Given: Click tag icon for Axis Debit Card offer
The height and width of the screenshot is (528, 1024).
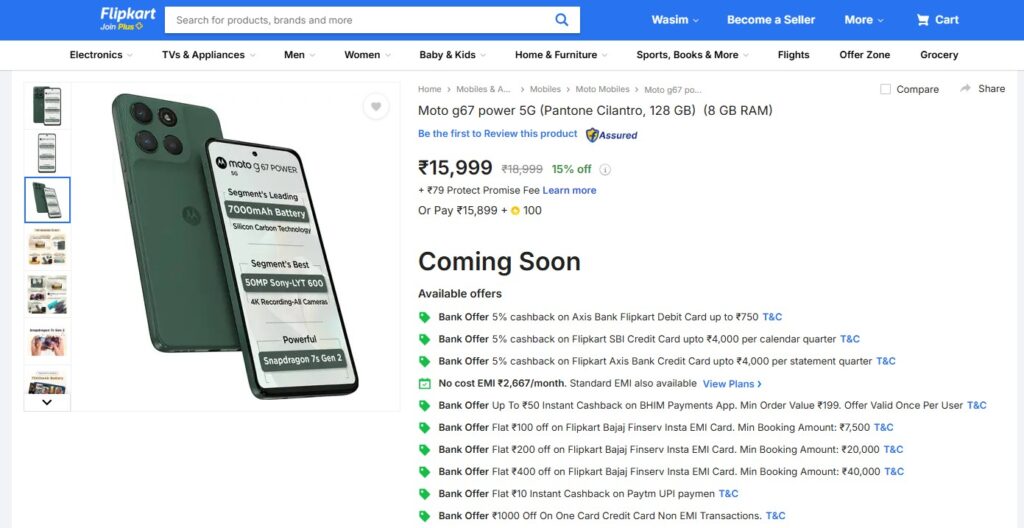Looking at the screenshot, I should (x=424, y=317).
